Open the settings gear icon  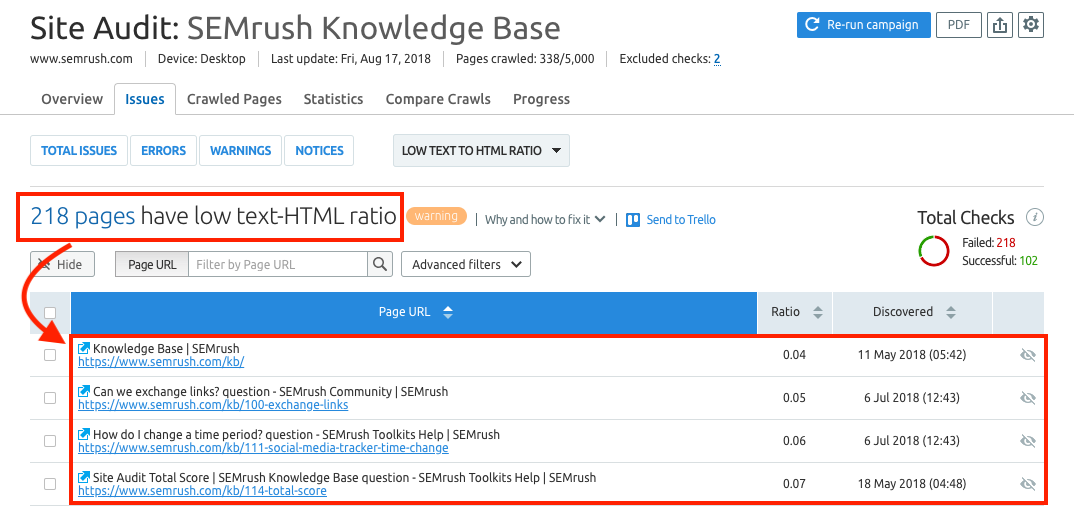coord(1031,25)
